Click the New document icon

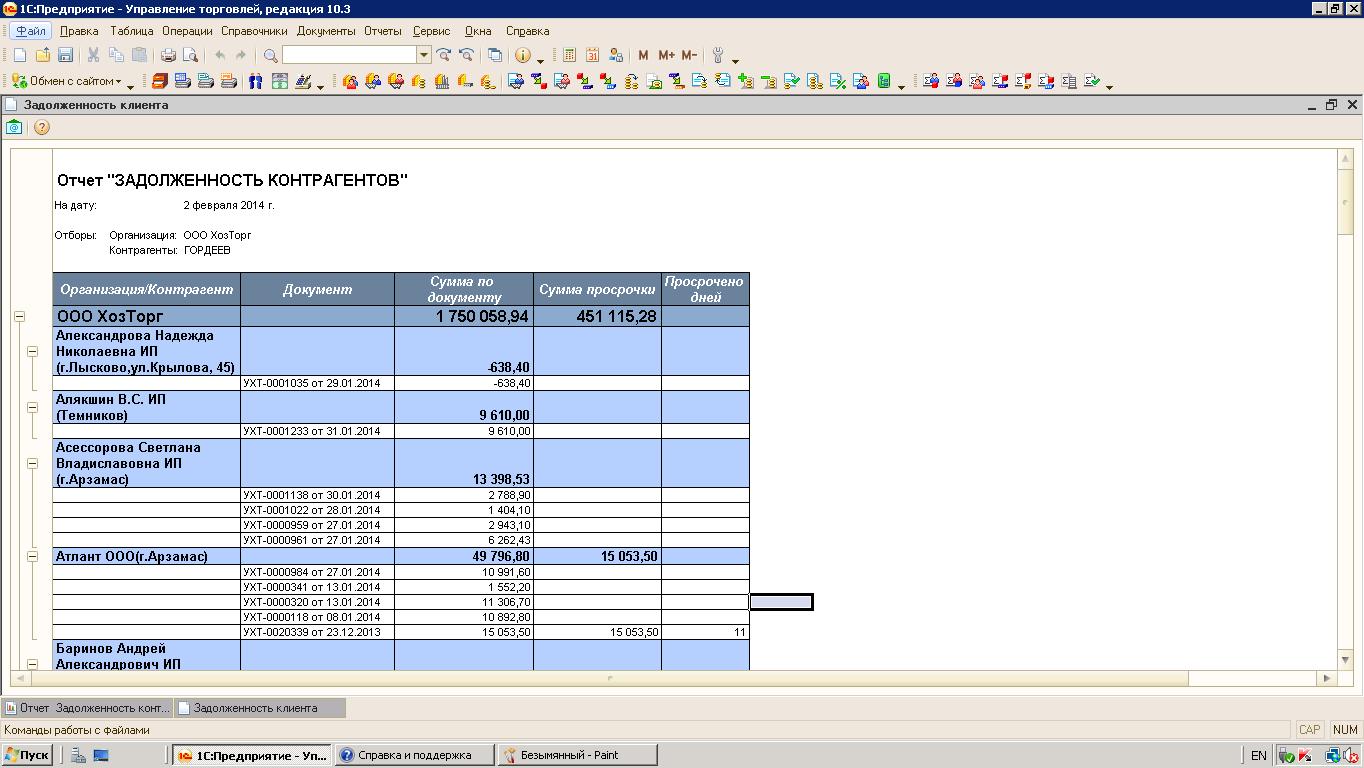(x=19, y=56)
